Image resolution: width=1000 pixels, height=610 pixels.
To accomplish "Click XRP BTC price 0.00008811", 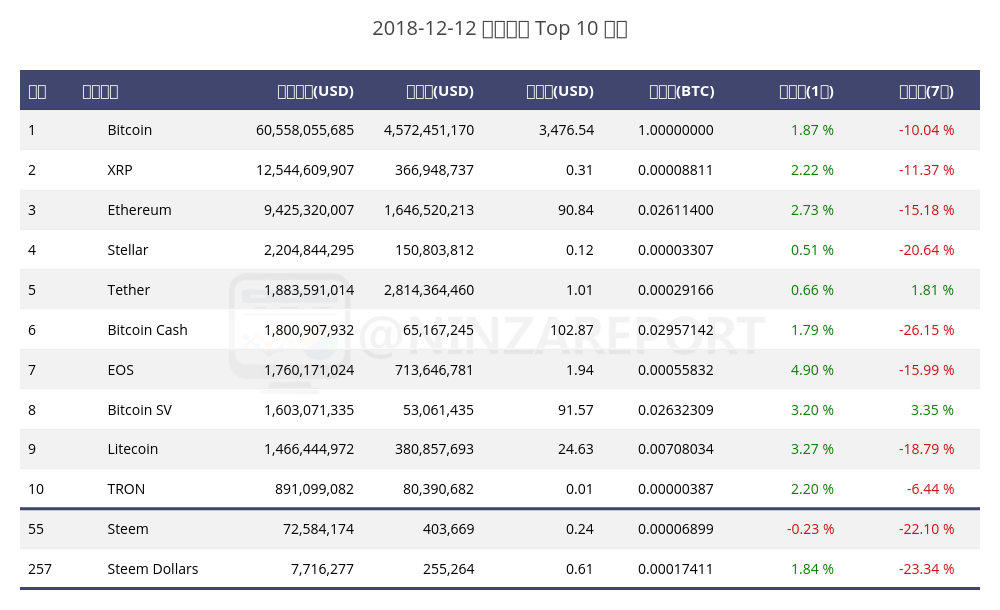I will tap(675, 170).
